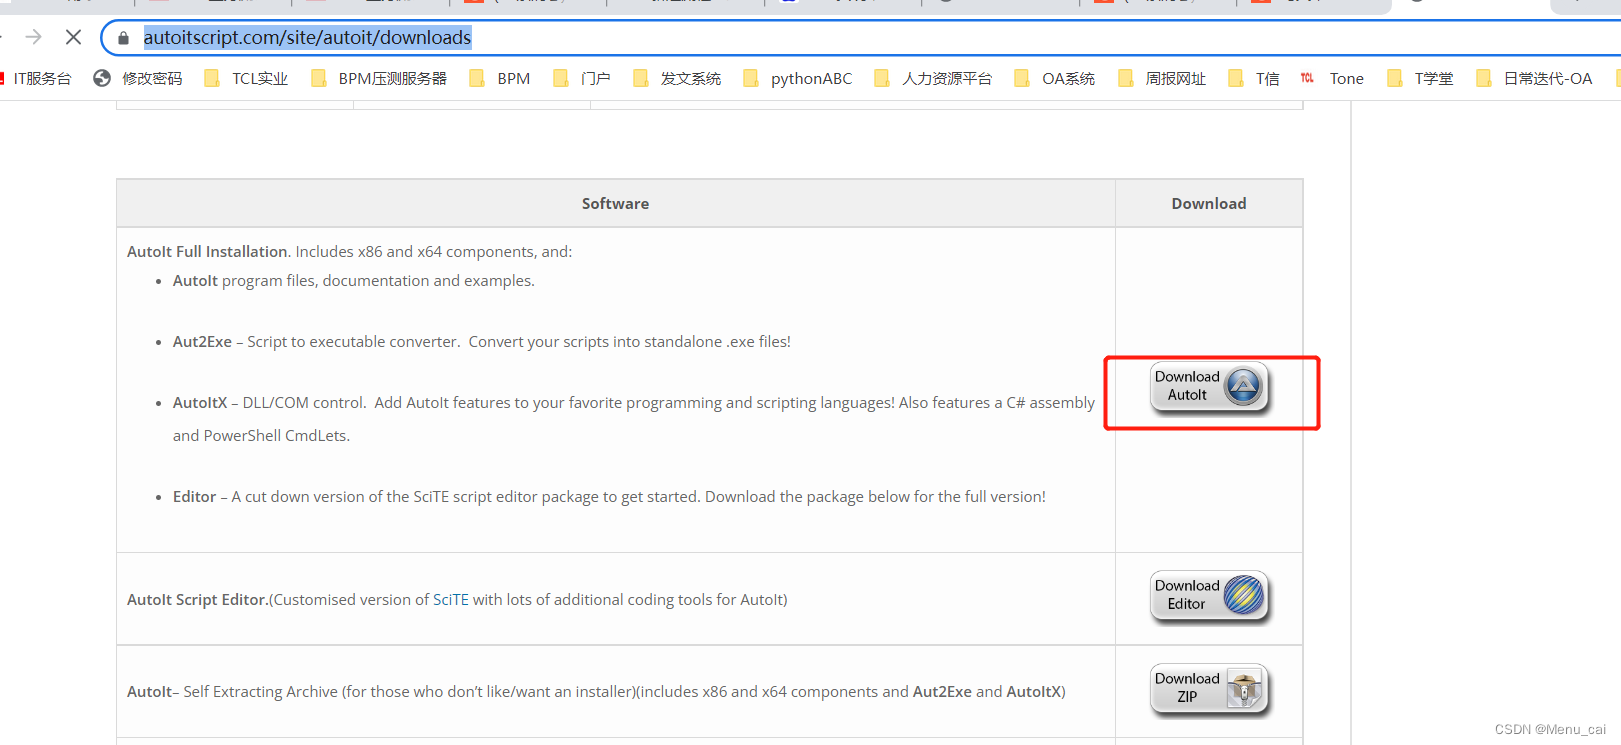Open the IT服务台 bookmark
The height and width of the screenshot is (745, 1621).
[x=36, y=79]
